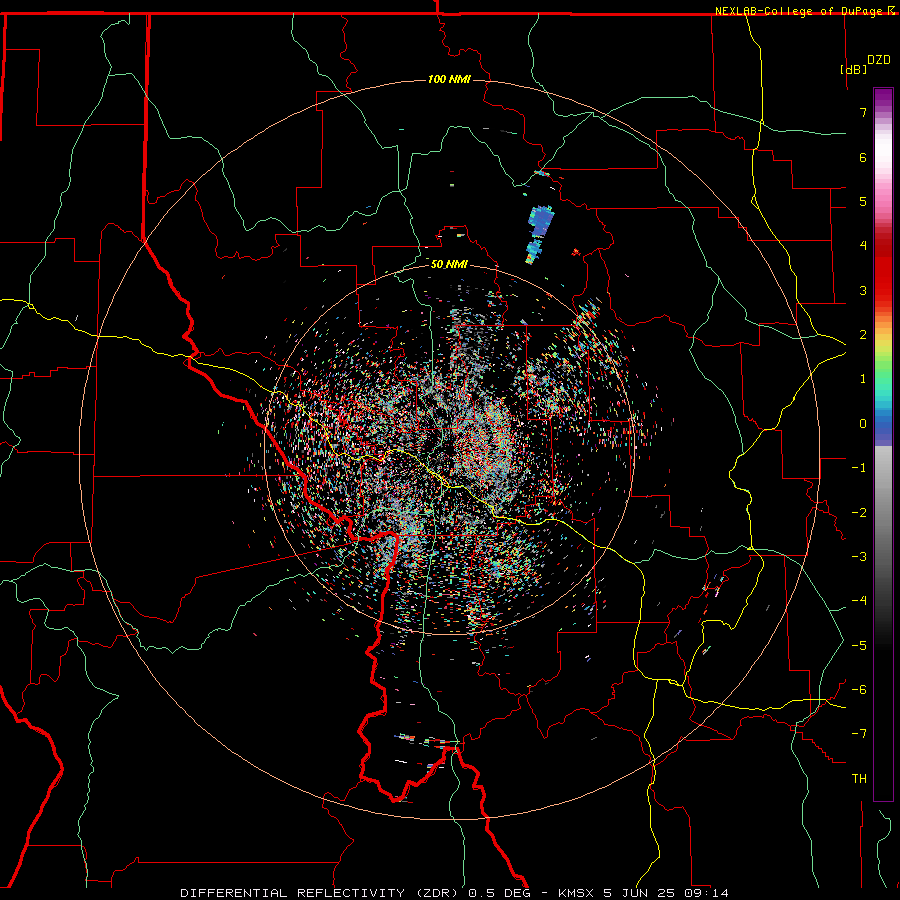Click the purple top of the color bar
Viewport: 900px width, 900px height.
[x=883, y=98]
